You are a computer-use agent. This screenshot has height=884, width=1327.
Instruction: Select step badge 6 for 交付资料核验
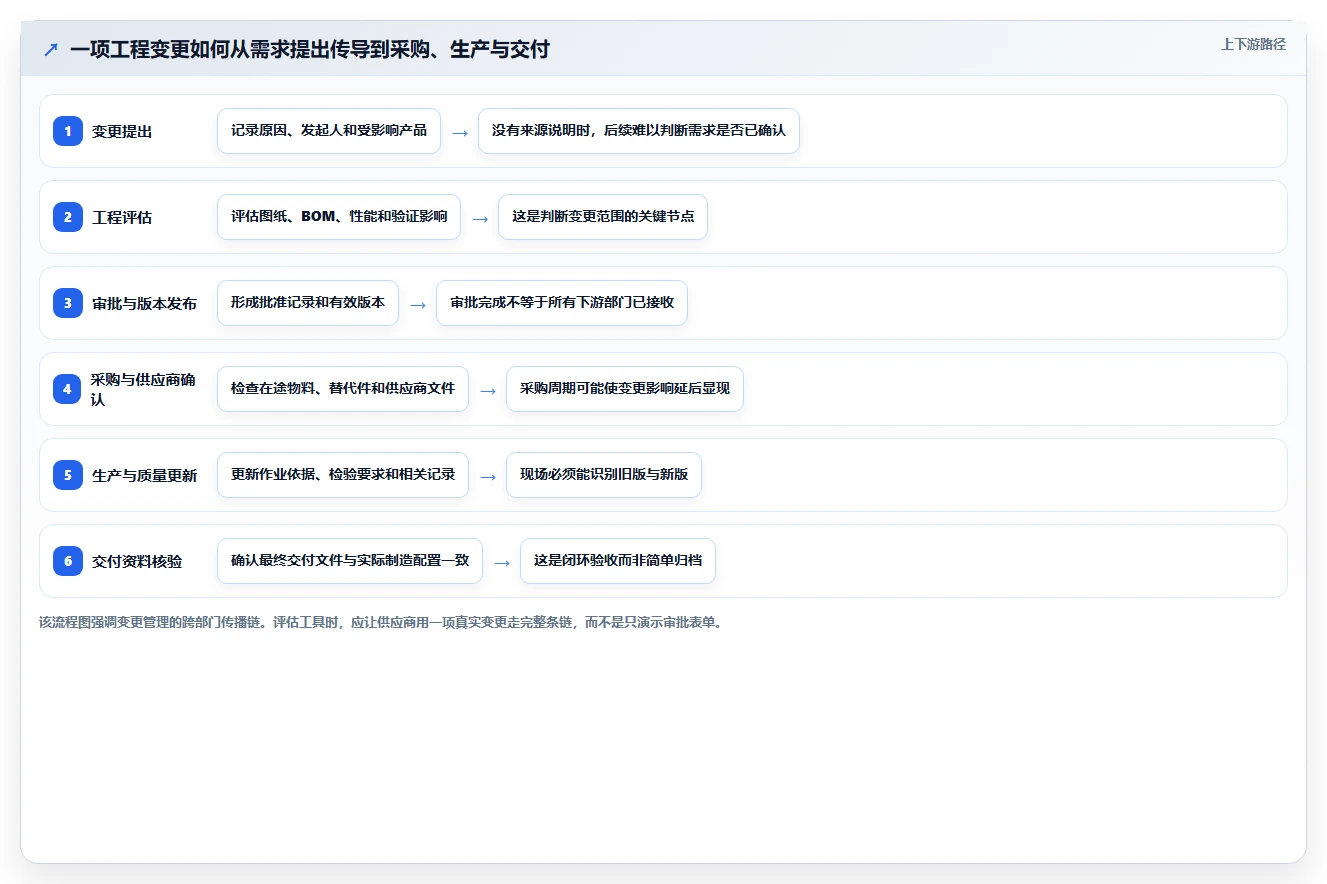coord(68,561)
